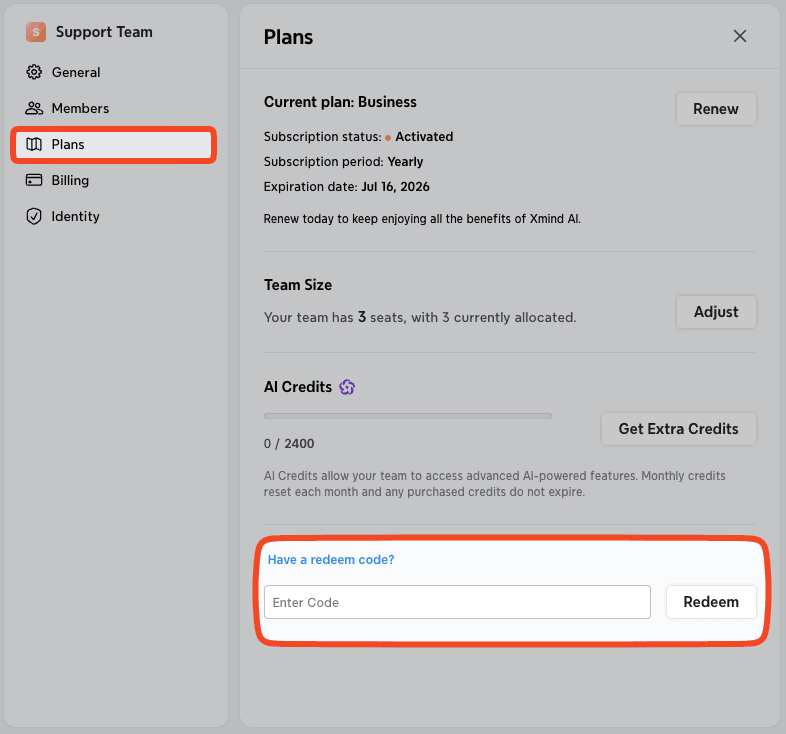The width and height of the screenshot is (786, 734).
Task: Click the AI Credits usage progress bar
Action: coord(407,416)
